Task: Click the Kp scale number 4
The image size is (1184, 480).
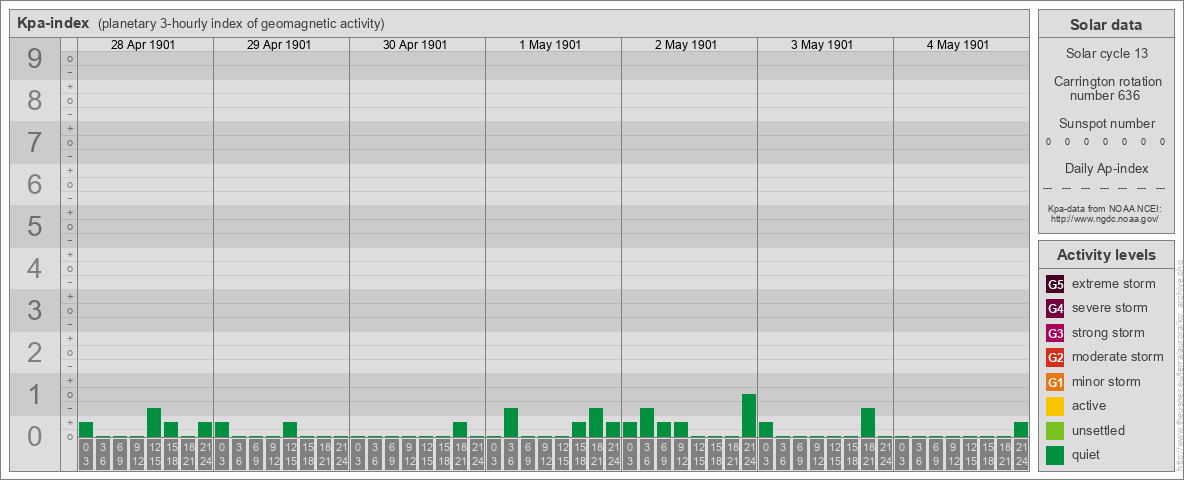Action: point(35,269)
